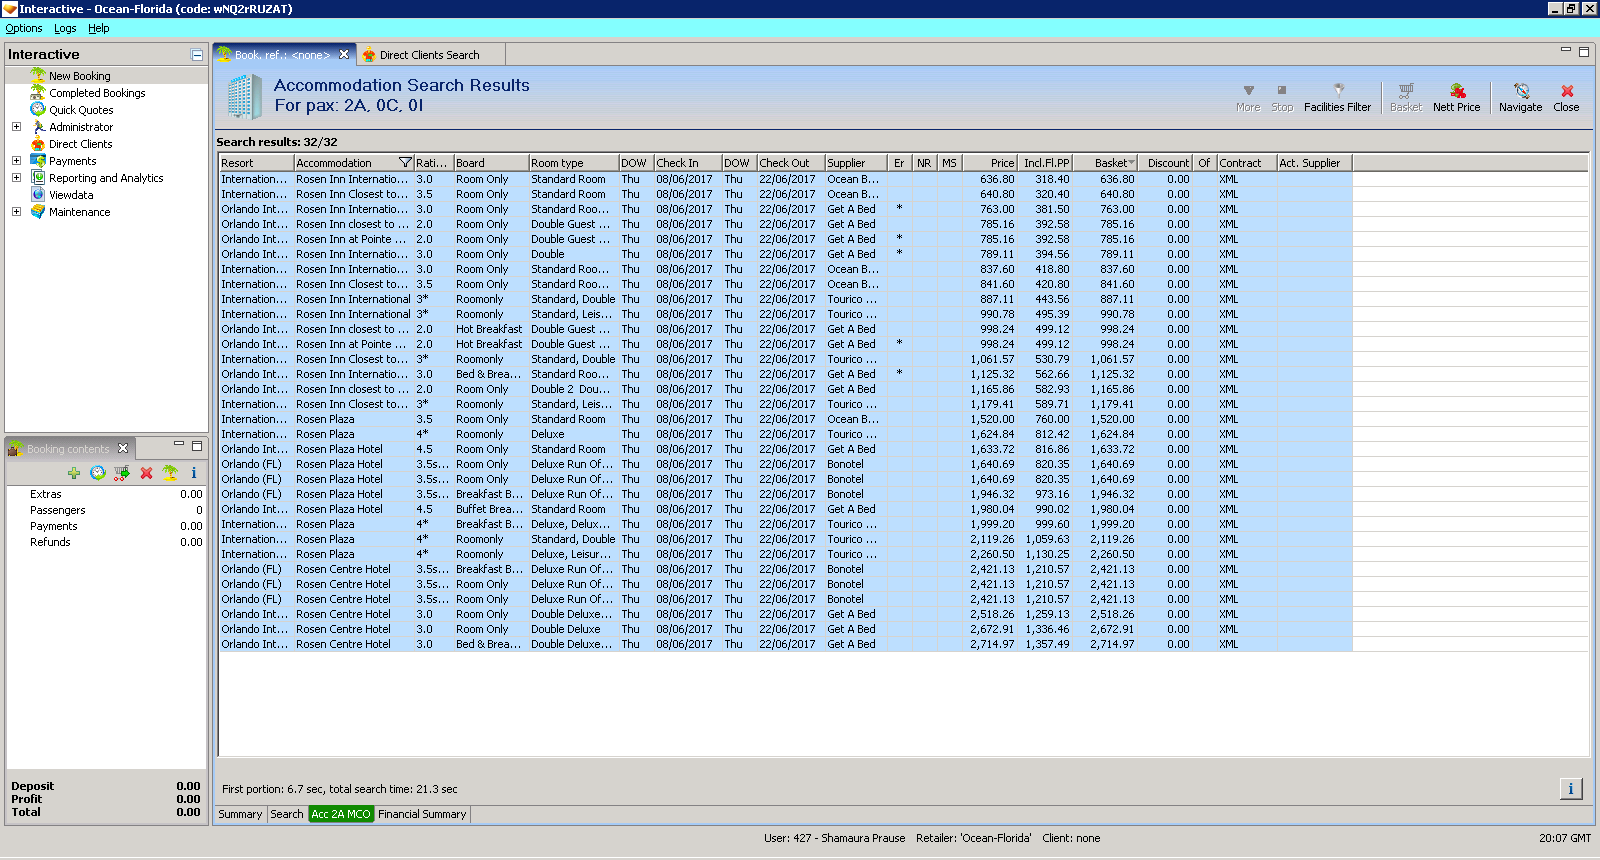1600x860 pixels.
Task: Click the filter funnel in Accommodation column header
Action: click(x=405, y=162)
